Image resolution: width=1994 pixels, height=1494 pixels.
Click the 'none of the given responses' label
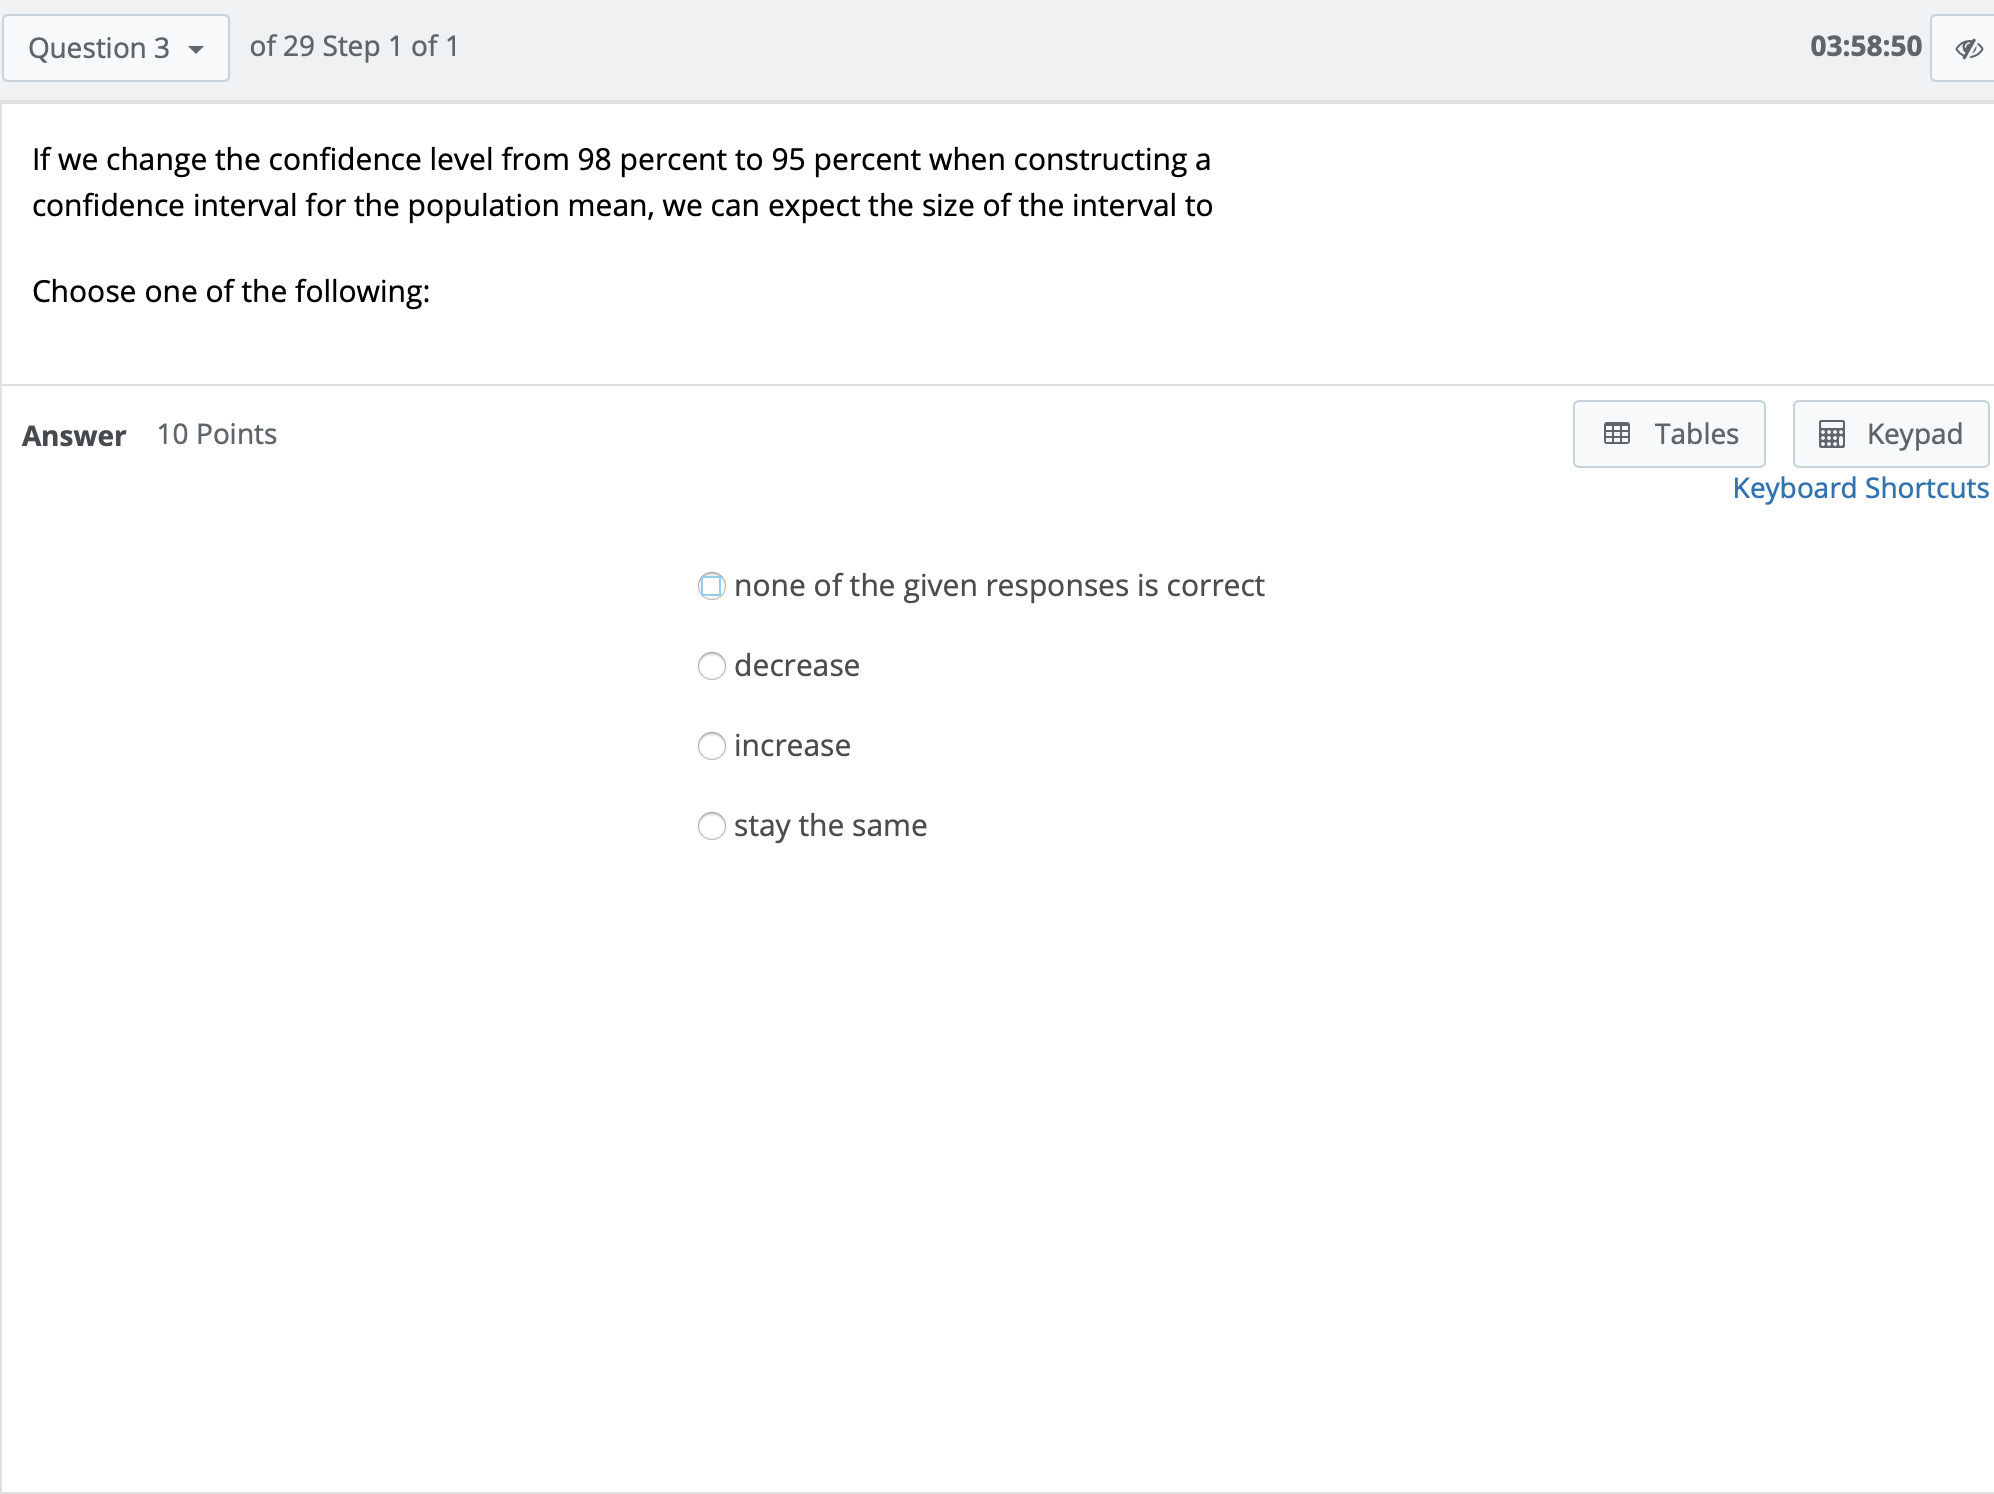[x=998, y=586]
